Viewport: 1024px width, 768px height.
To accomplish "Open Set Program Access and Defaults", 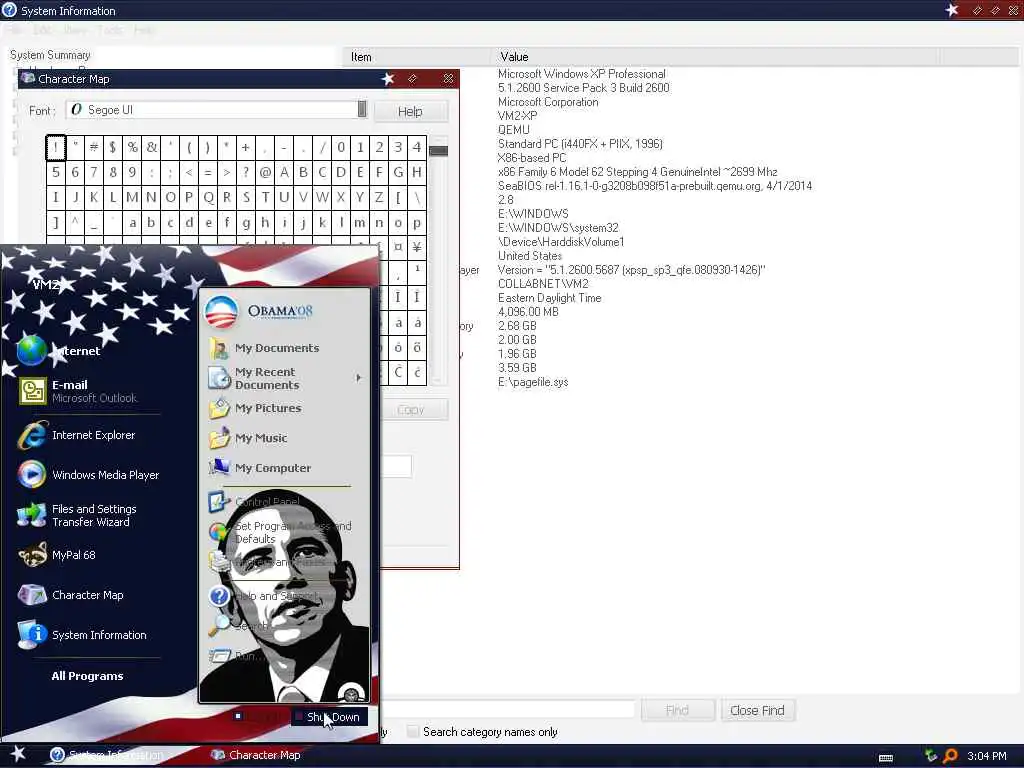I will pos(281,532).
